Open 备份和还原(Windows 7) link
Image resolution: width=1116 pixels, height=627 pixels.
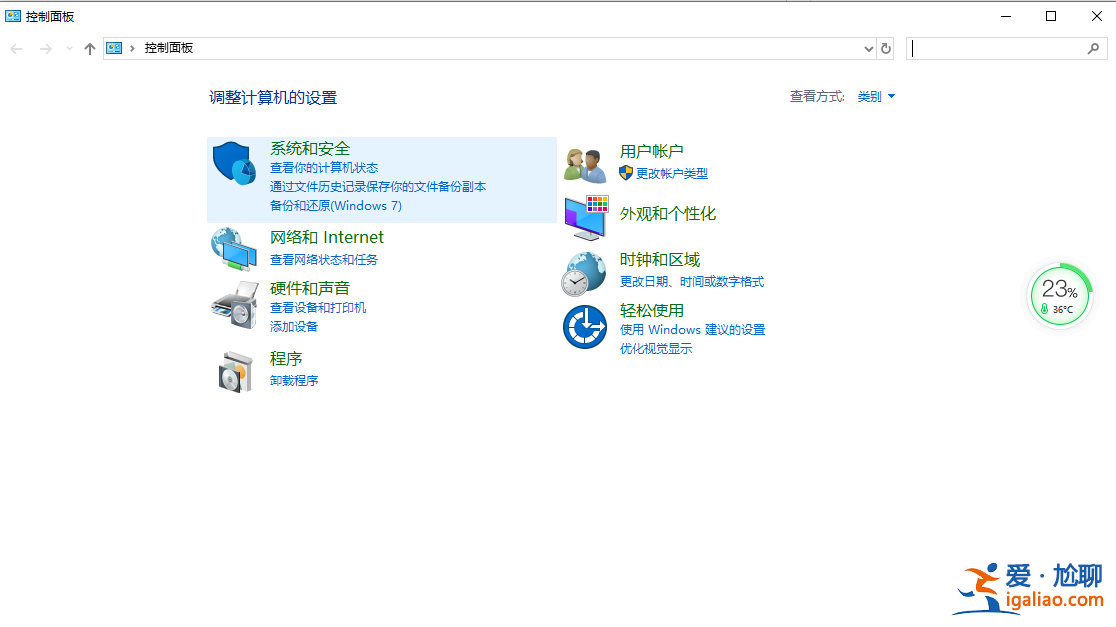(x=335, y=206)
